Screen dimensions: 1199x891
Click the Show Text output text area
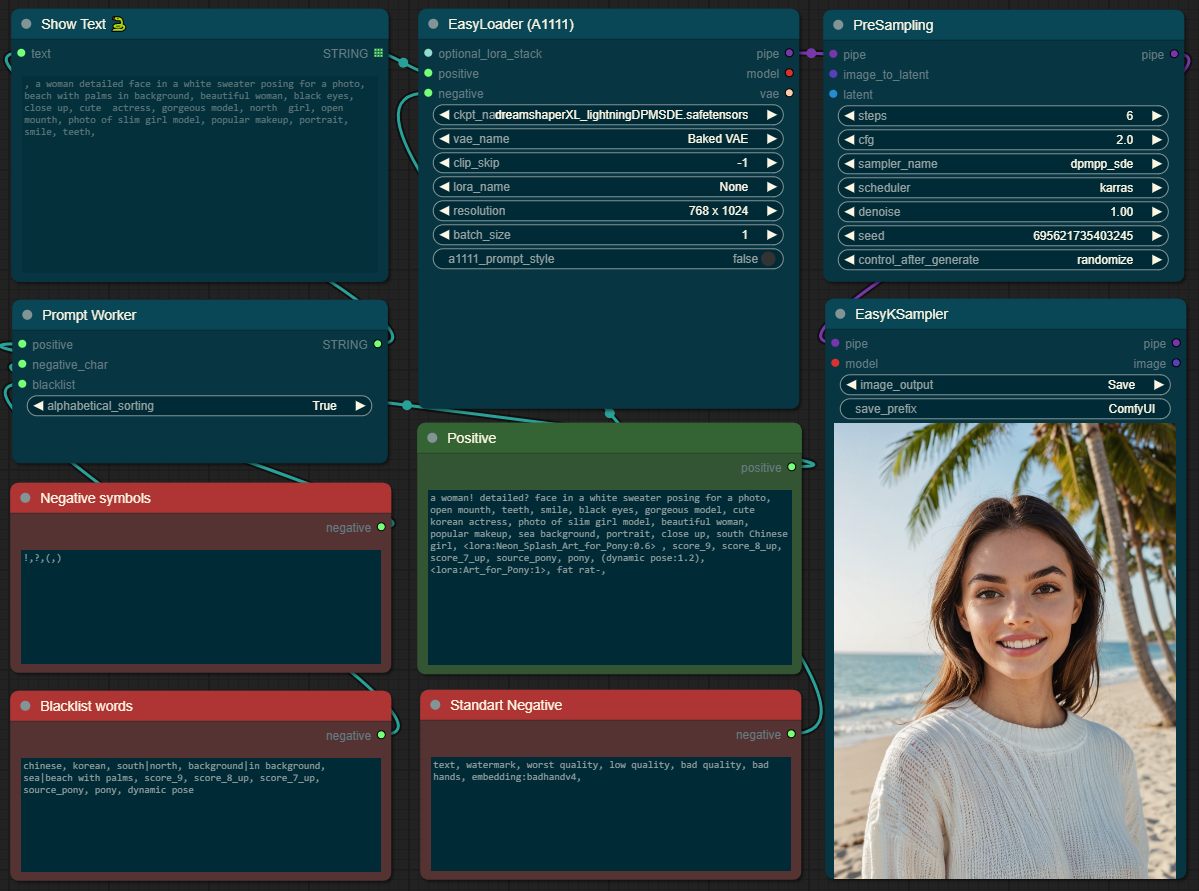(200, 174)
